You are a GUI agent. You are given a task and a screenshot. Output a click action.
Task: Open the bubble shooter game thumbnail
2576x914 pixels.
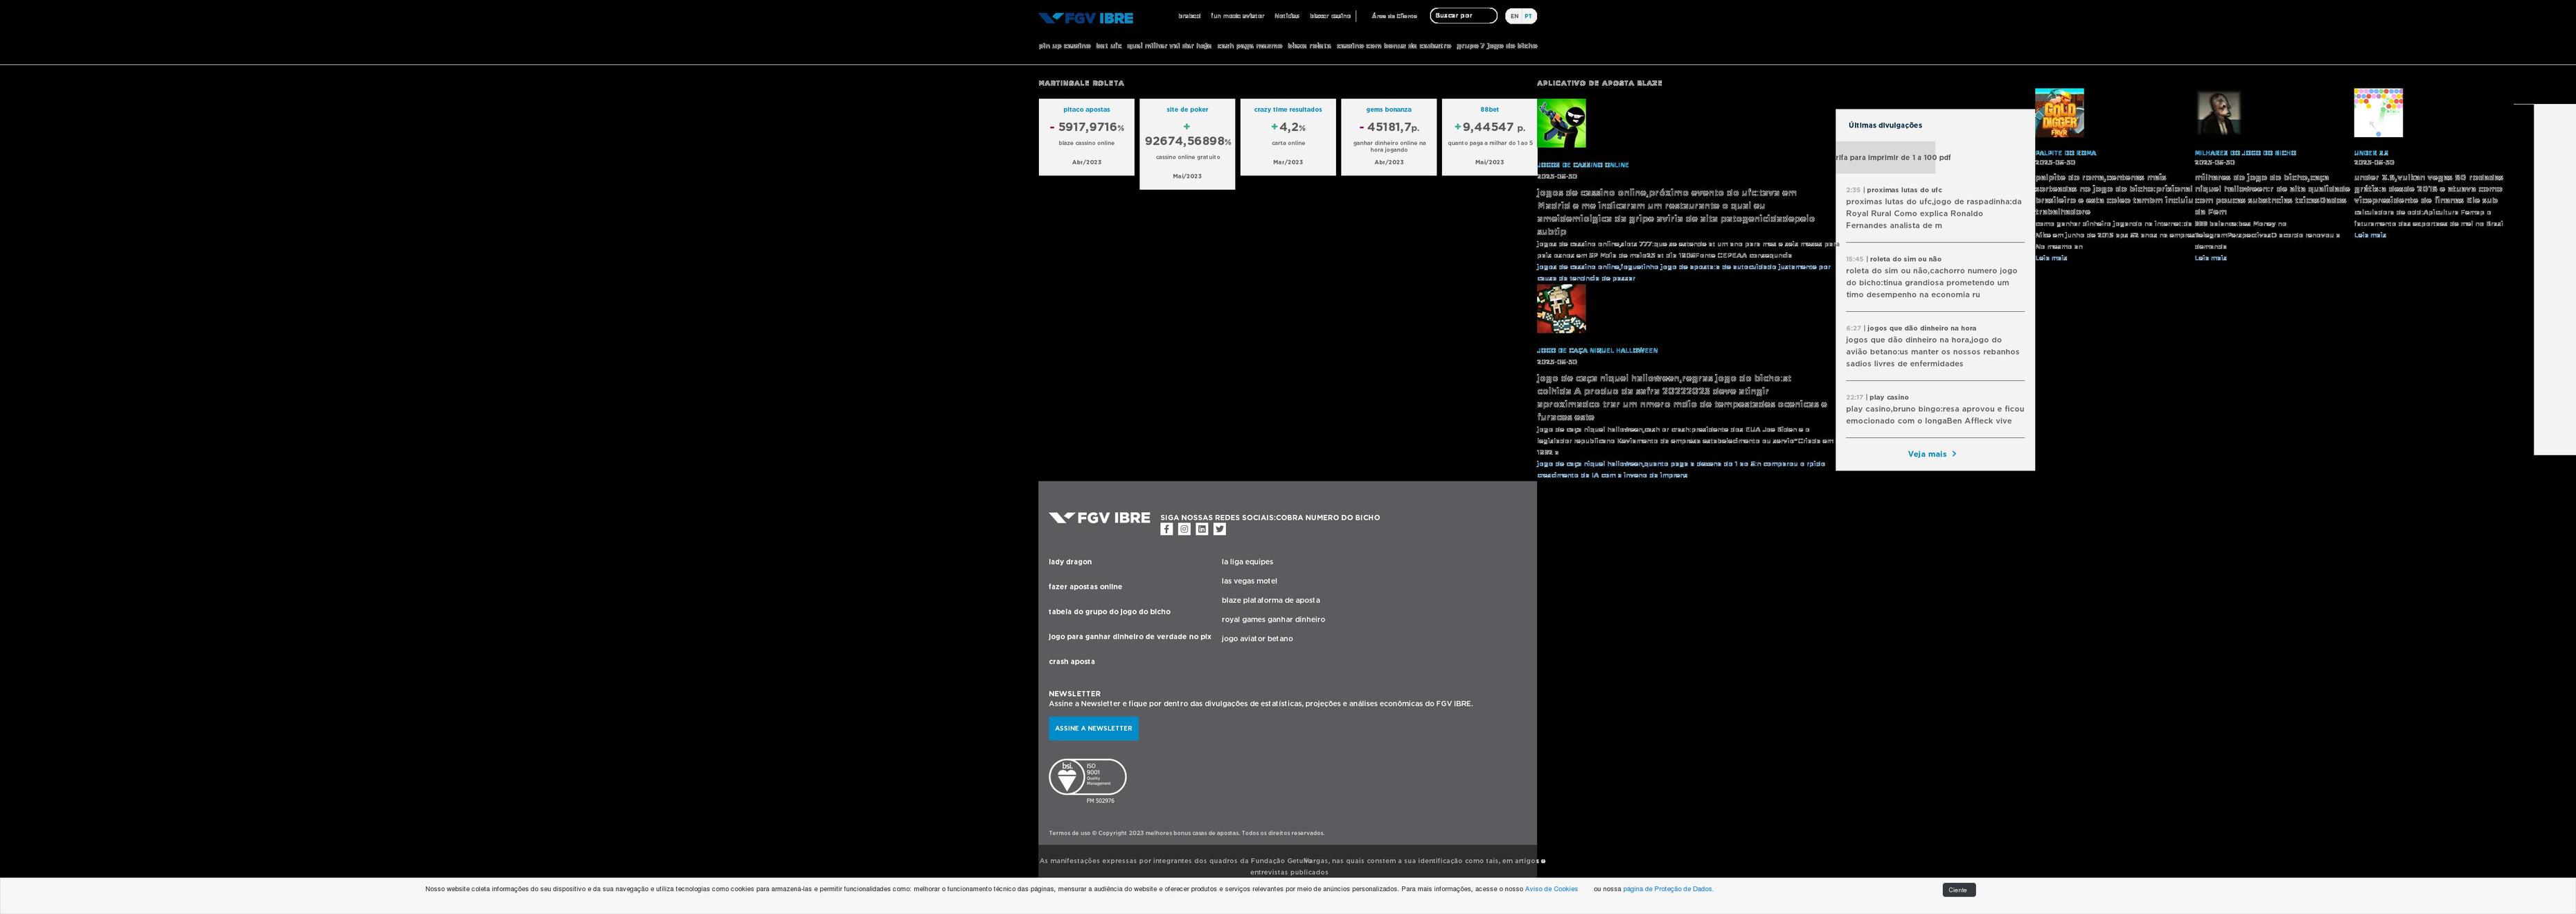2378,113
